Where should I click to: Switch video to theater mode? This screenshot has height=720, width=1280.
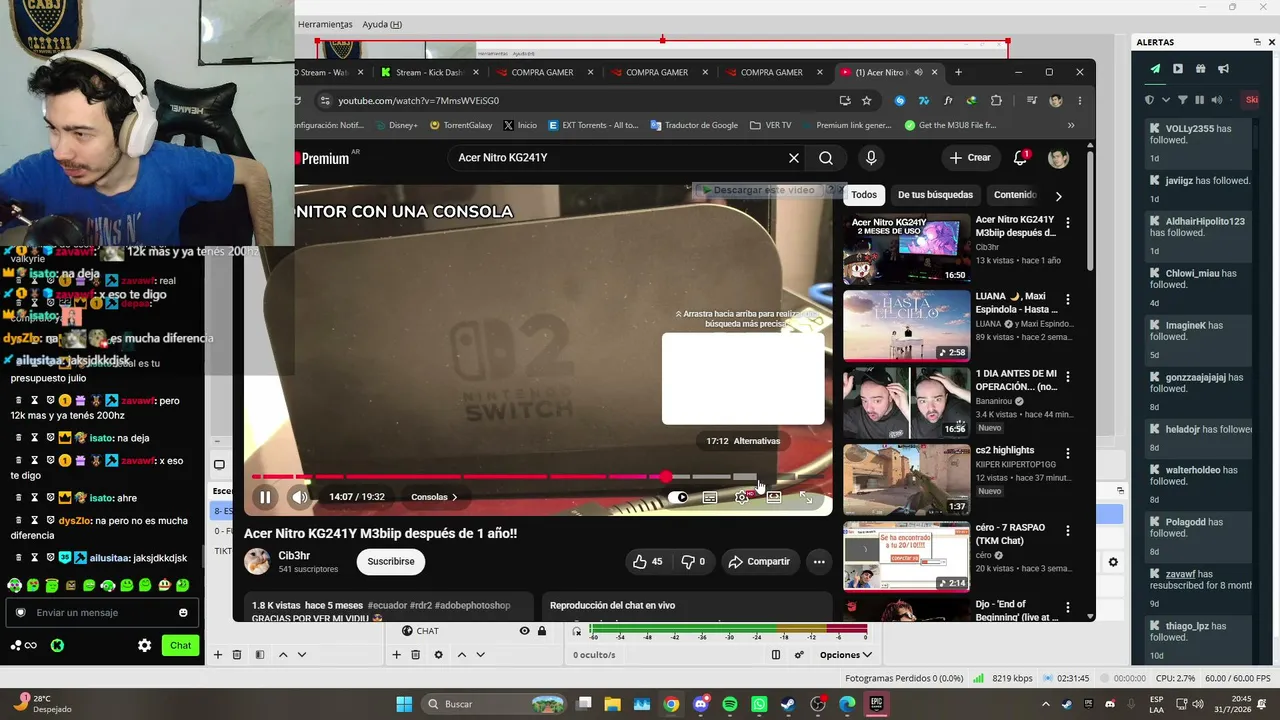click(774, 497)
